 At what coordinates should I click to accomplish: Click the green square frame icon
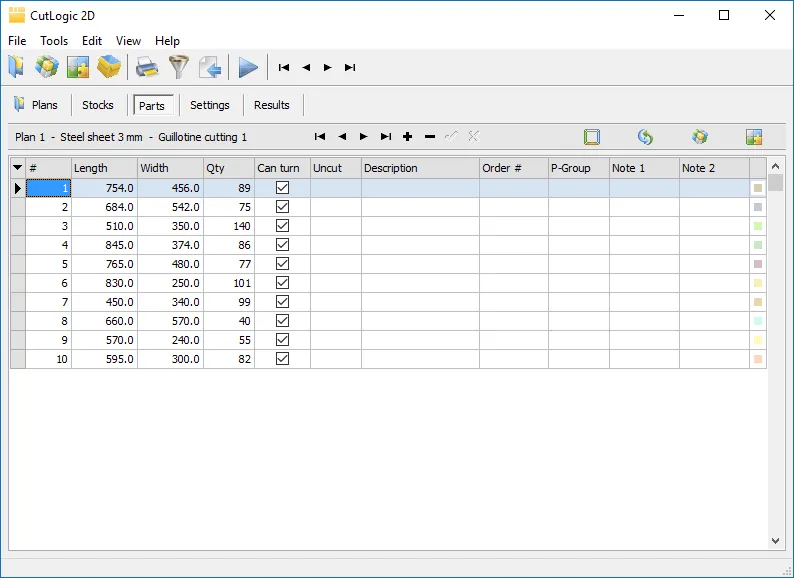point(592,137)
